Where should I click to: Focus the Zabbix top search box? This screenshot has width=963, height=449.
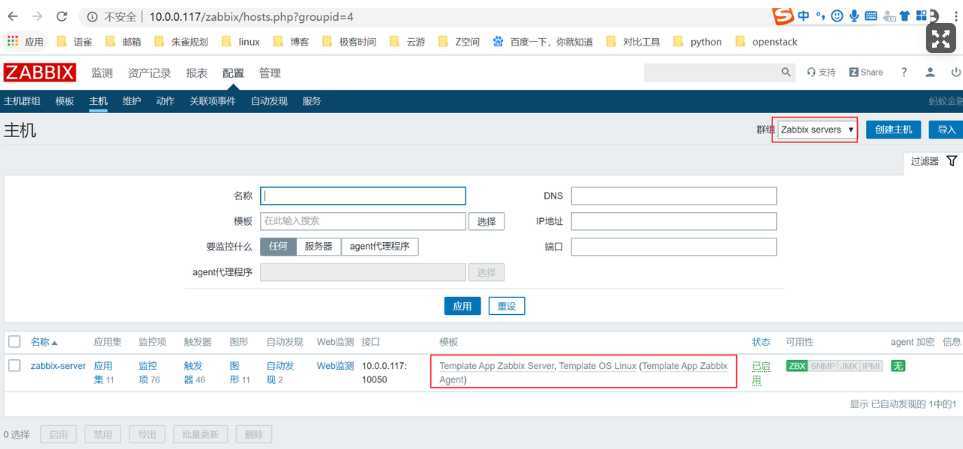[x=712, y=72]
